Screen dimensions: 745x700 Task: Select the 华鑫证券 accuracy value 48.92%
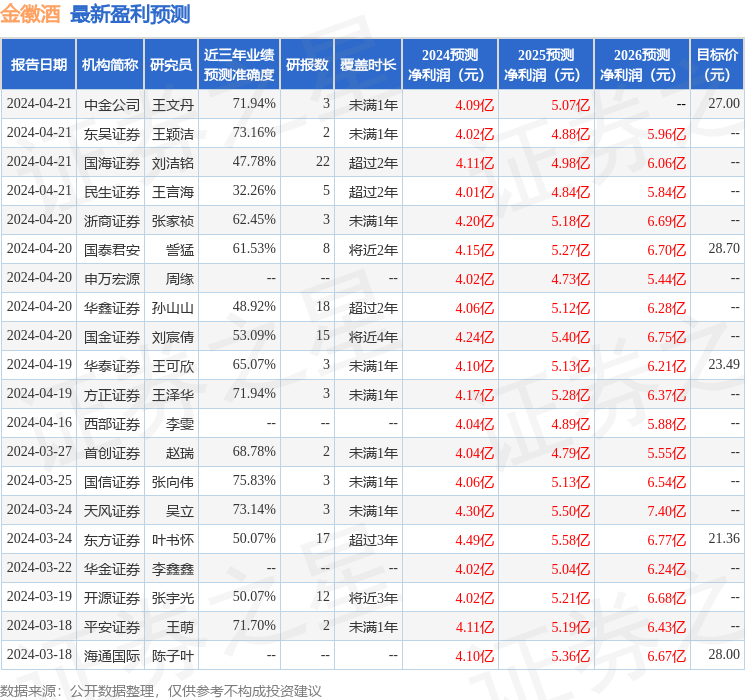[254, 307]
